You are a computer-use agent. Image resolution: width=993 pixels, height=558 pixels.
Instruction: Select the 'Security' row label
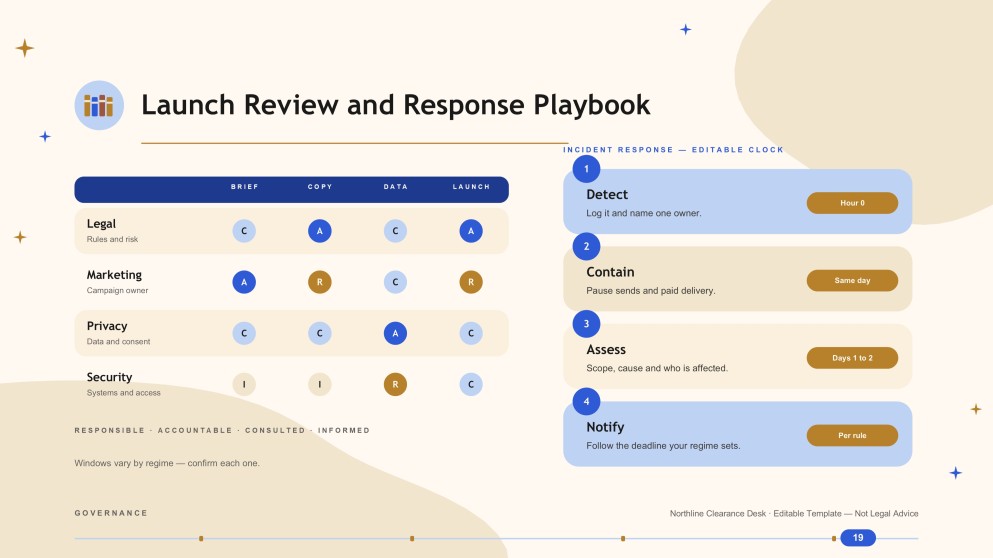(x=110, y=377)
